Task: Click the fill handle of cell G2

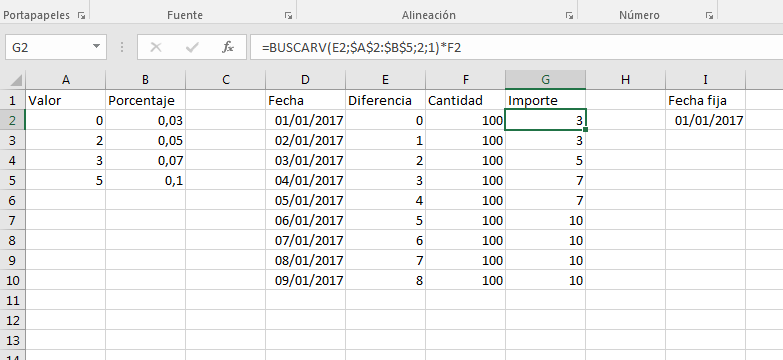Action: pos(585,130)
